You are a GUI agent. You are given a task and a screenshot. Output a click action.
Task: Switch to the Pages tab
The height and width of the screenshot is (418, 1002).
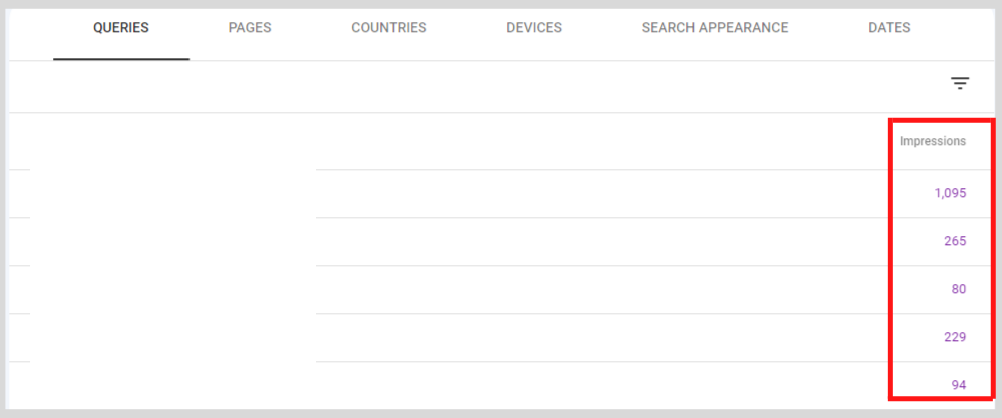tap(250, 28)
